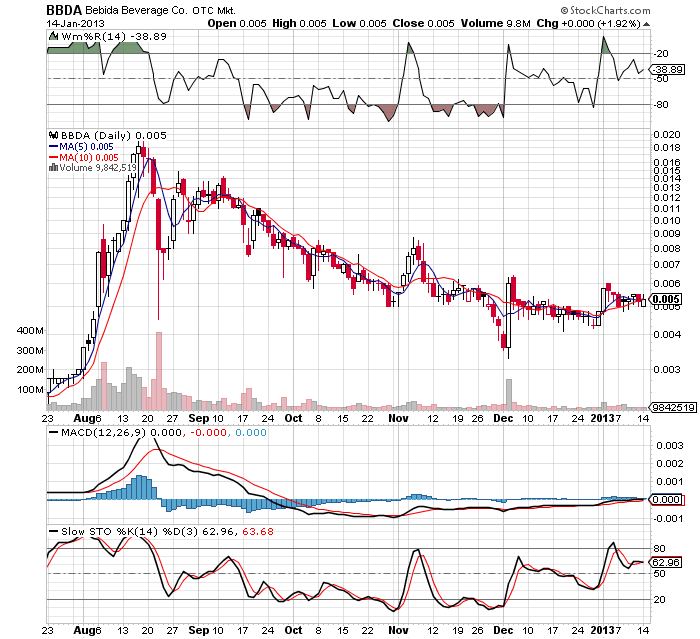The width and height of the screenshot is (700, 639).
Task: Click the -20 level on the Wm%R axis
Action: pos(661,54)
